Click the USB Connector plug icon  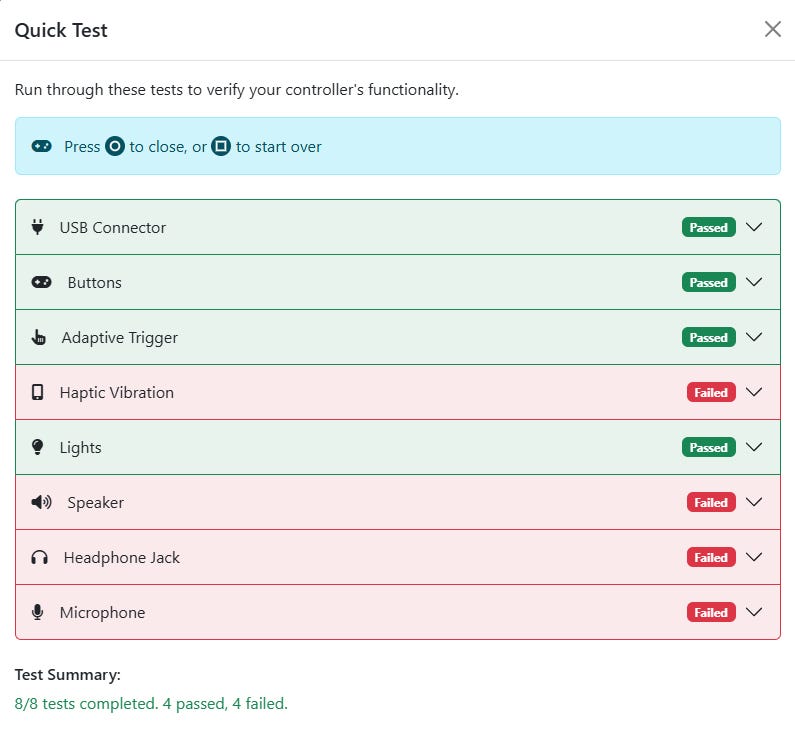pyautogui.click(x=38, y=227)
